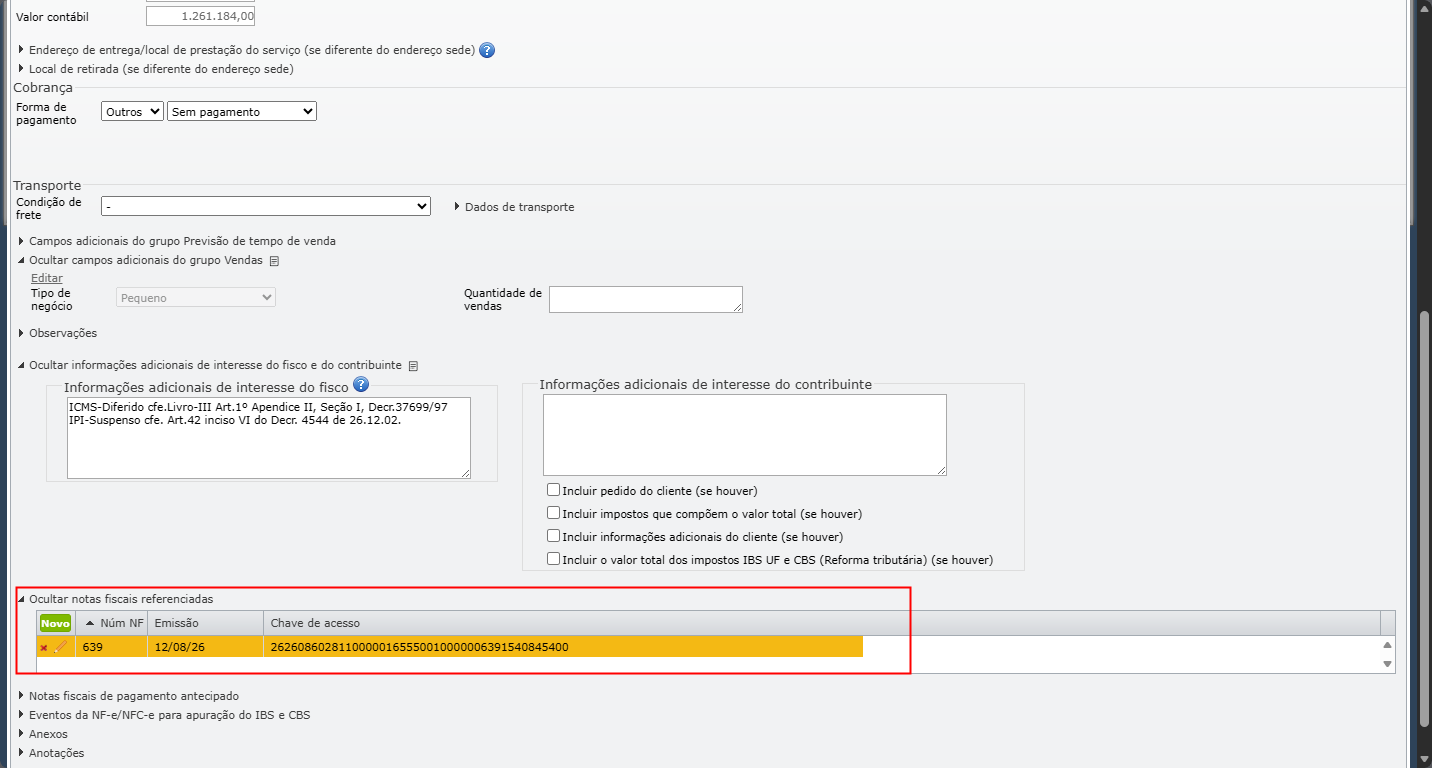Click help icon for Informações adicionais do fisco
This screenshot has height=768, width=1432.
[361, 385]
